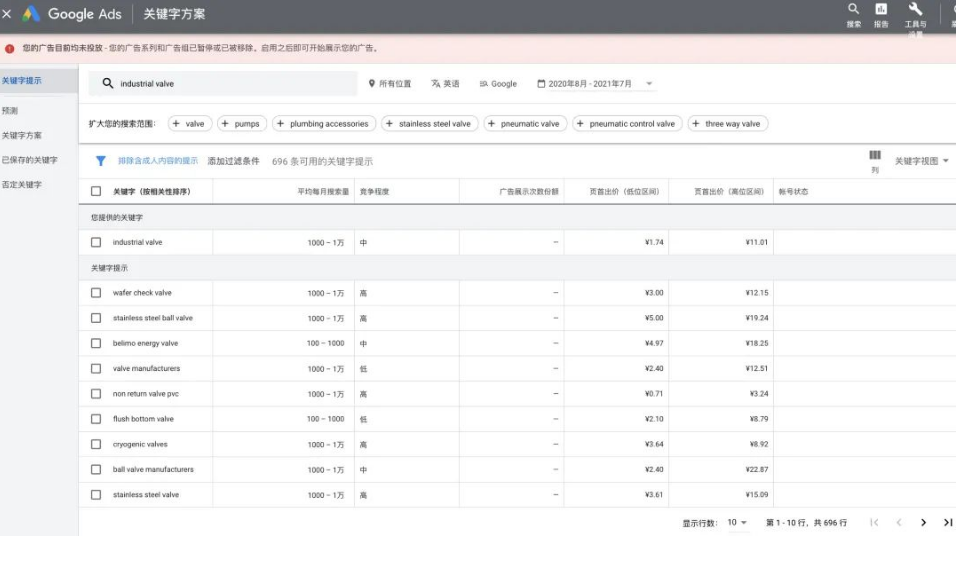This screenshot has height=572, width=956.
Task: Open the keyword view dropdown
Action: tap(921, 161)
